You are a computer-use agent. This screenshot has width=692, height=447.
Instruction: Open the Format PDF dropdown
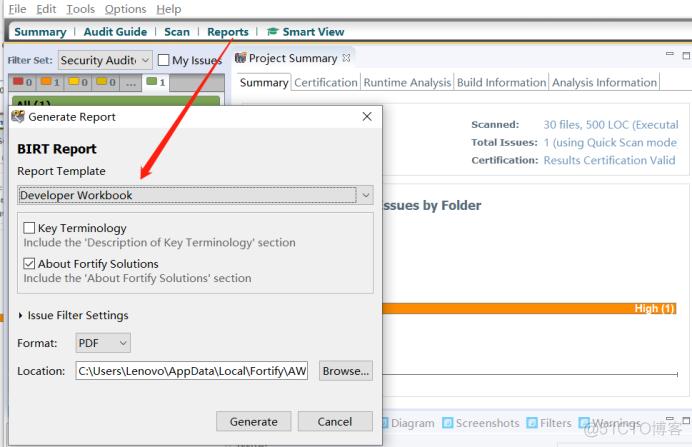(103, 343)
